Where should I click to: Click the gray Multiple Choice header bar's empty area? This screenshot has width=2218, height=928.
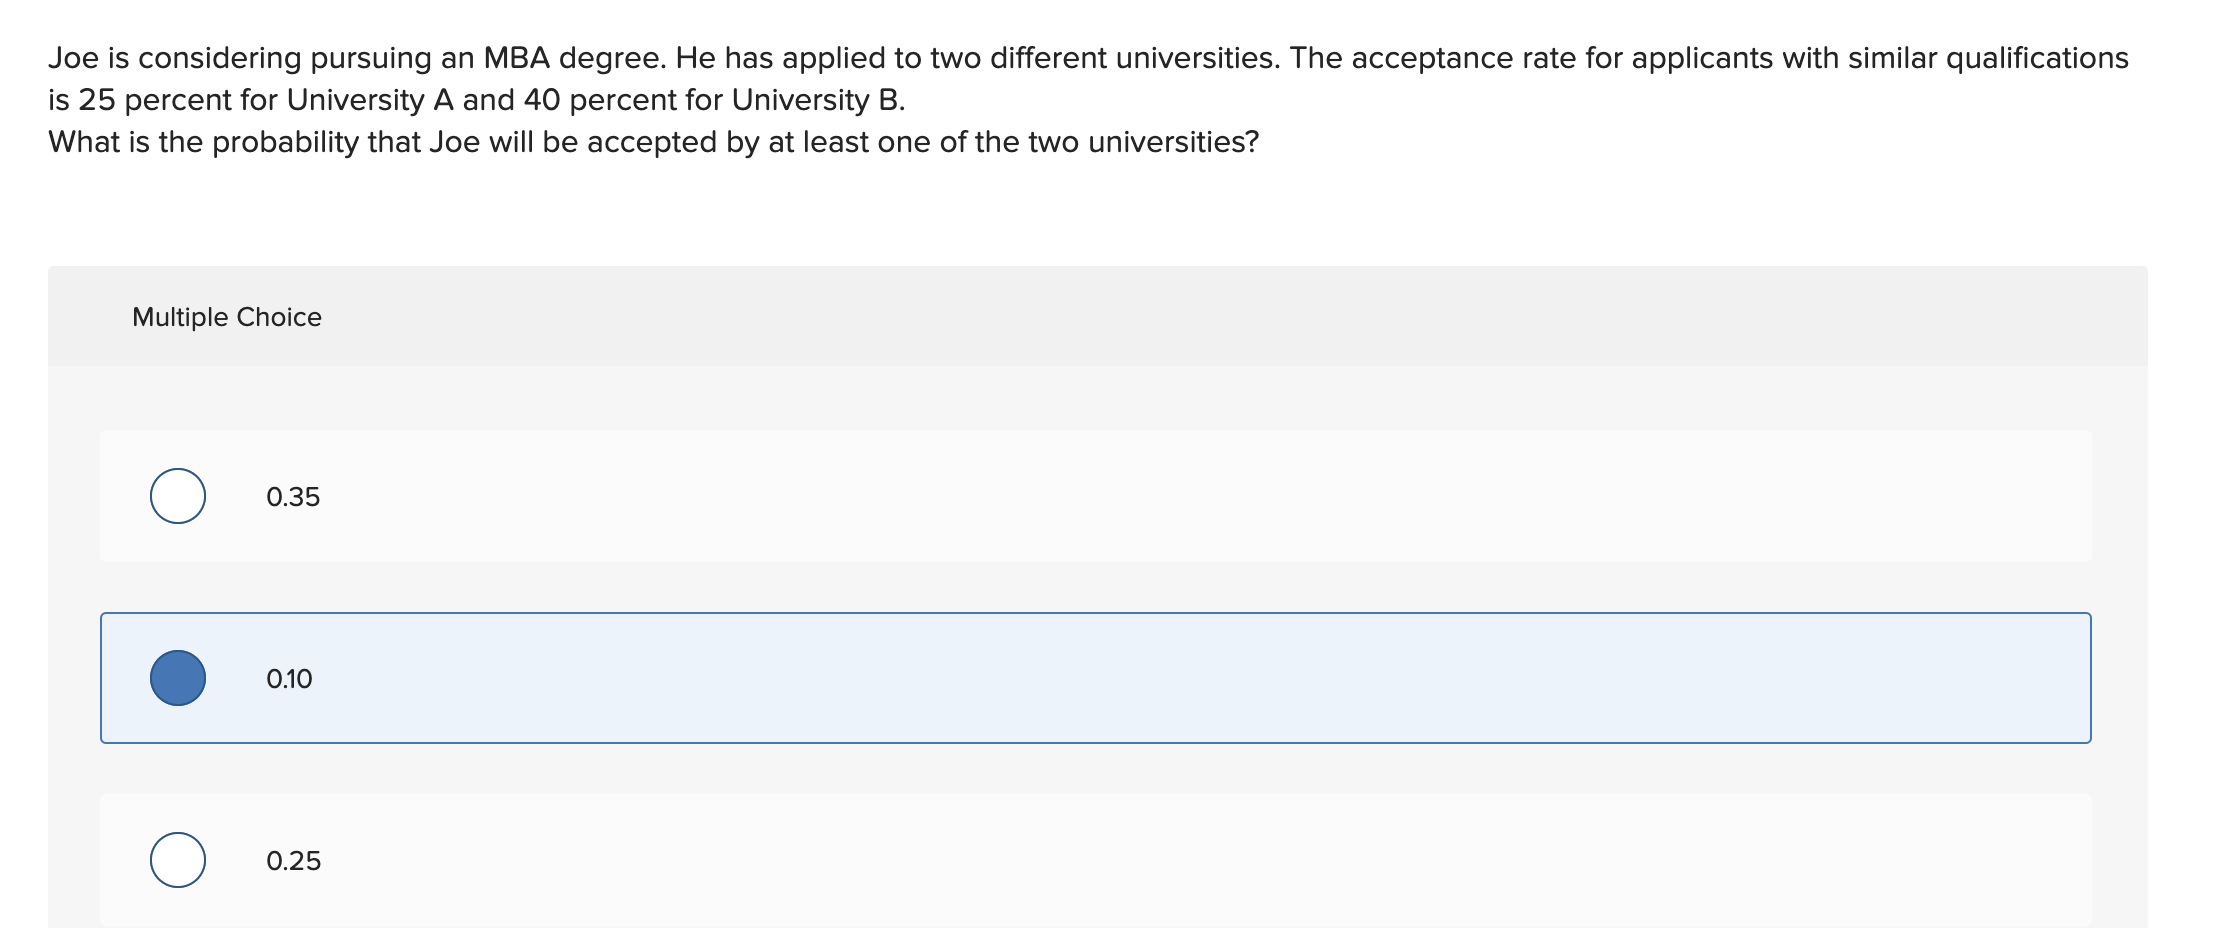click(1200, 317)
